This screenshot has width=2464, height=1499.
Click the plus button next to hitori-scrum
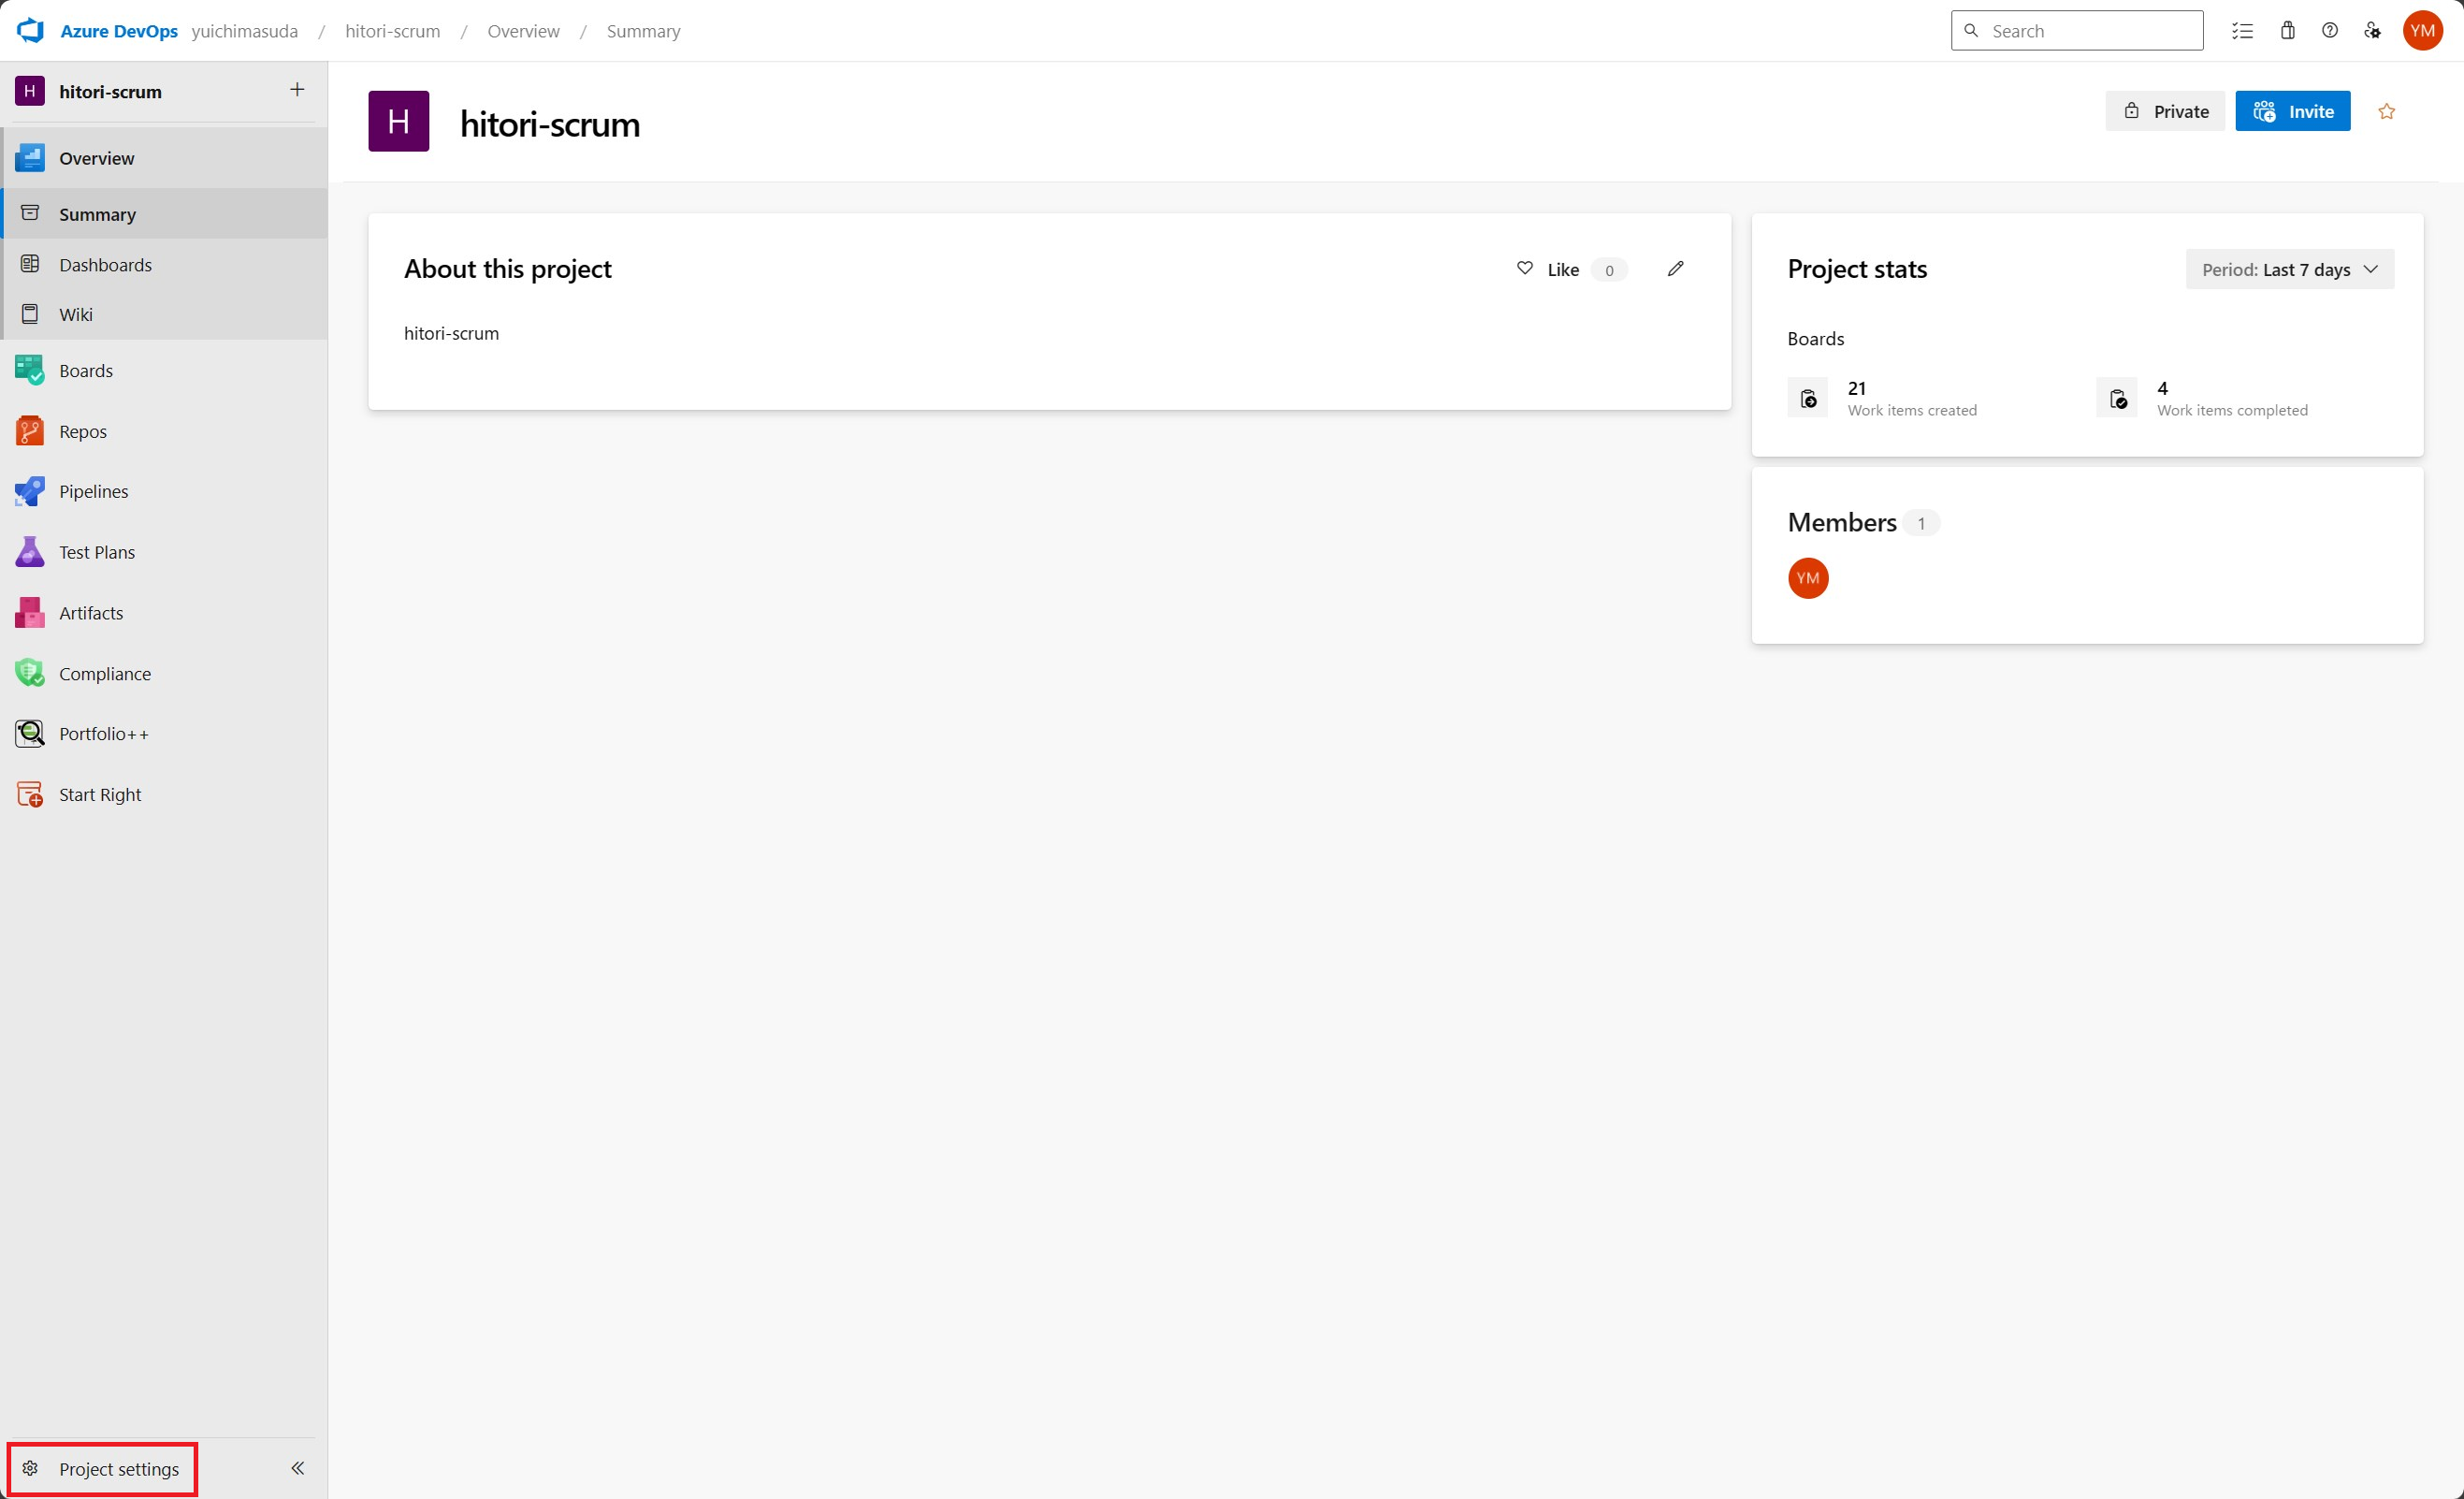[x=297, y=90]
